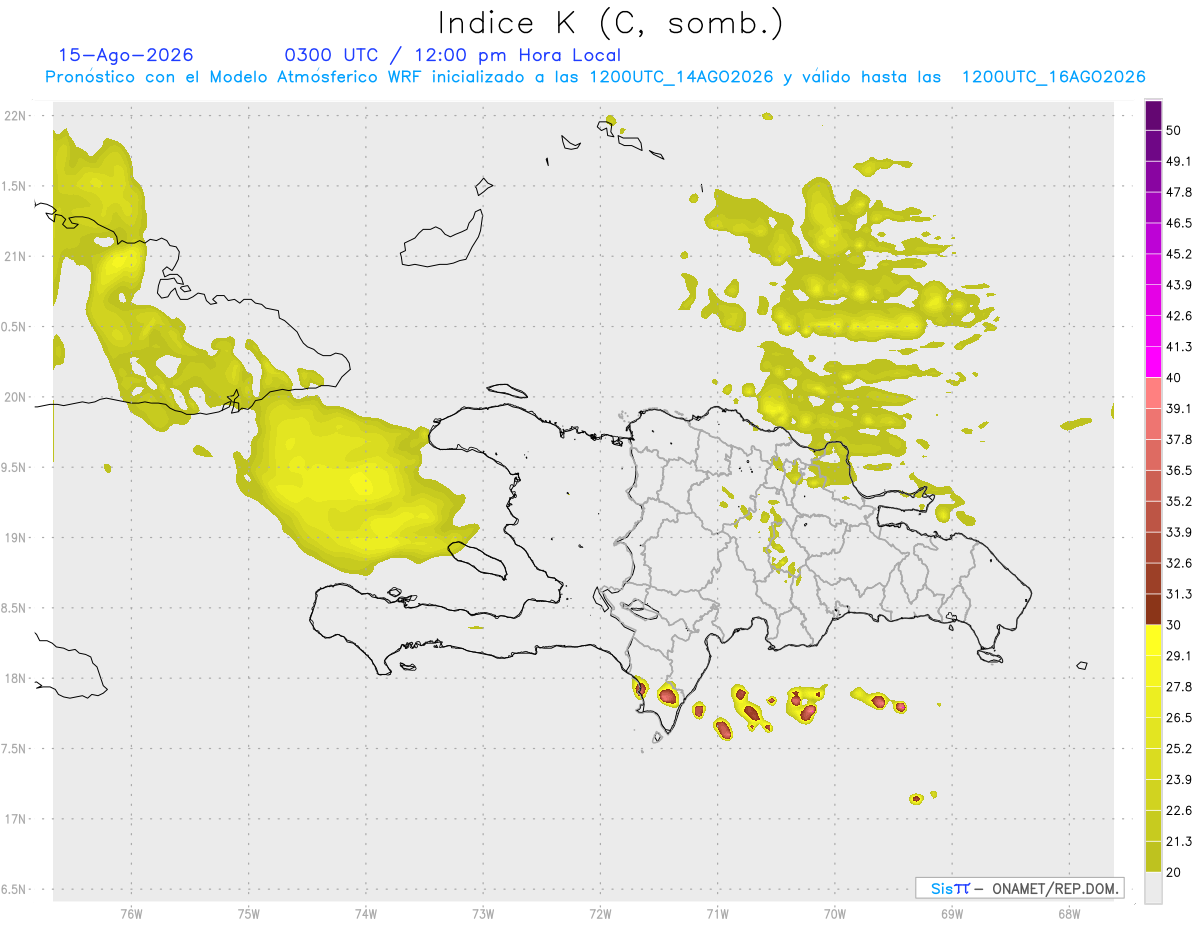
Task: Click the "69W" longitude label
Action: (x=951, y=914)
